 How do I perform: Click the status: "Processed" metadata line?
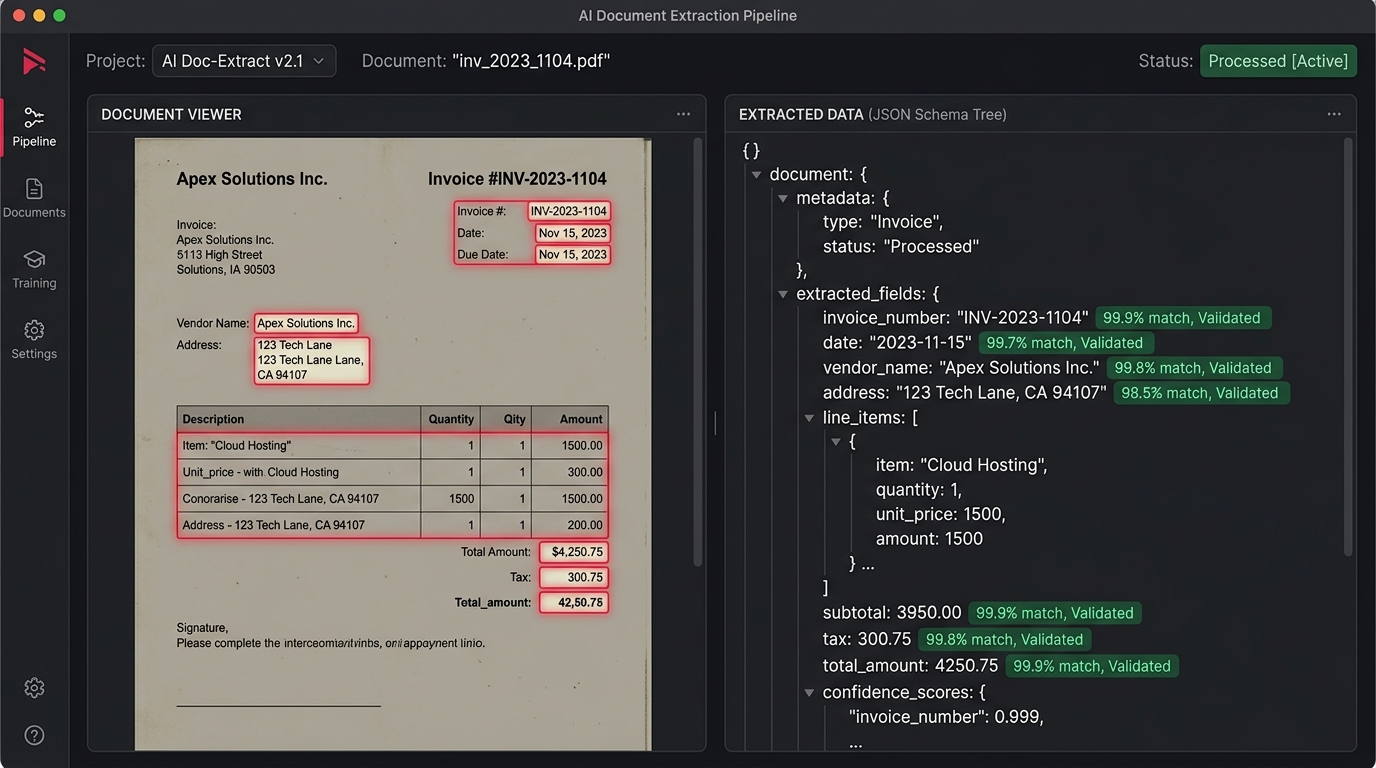click(x=901, y=246)
